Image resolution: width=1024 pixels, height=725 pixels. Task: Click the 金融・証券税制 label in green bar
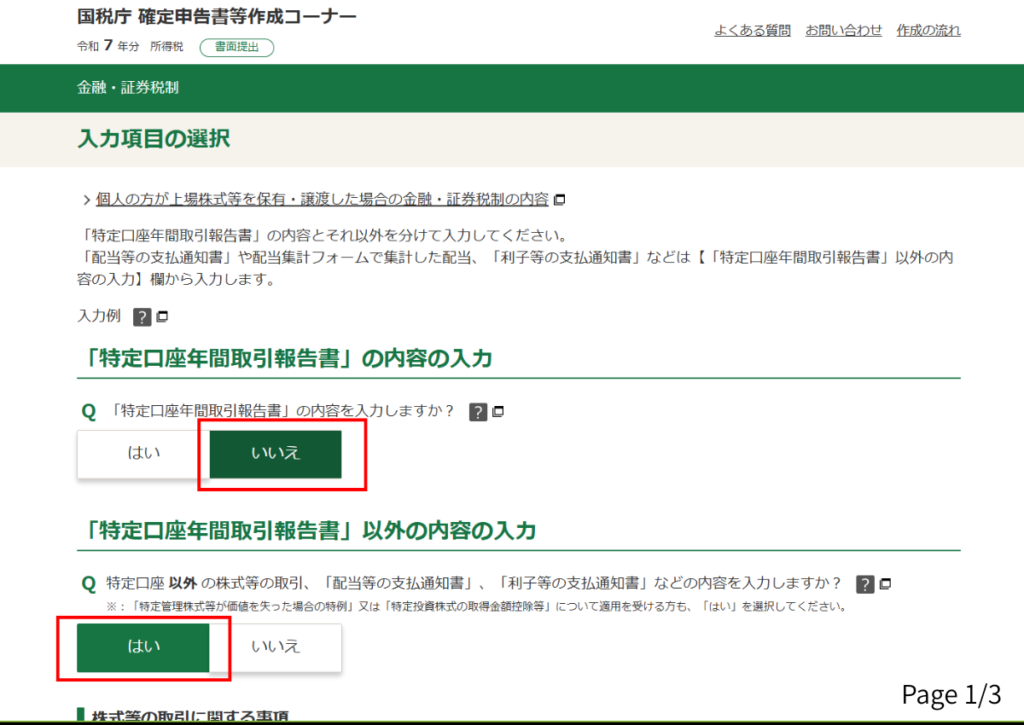coord(128,88)
